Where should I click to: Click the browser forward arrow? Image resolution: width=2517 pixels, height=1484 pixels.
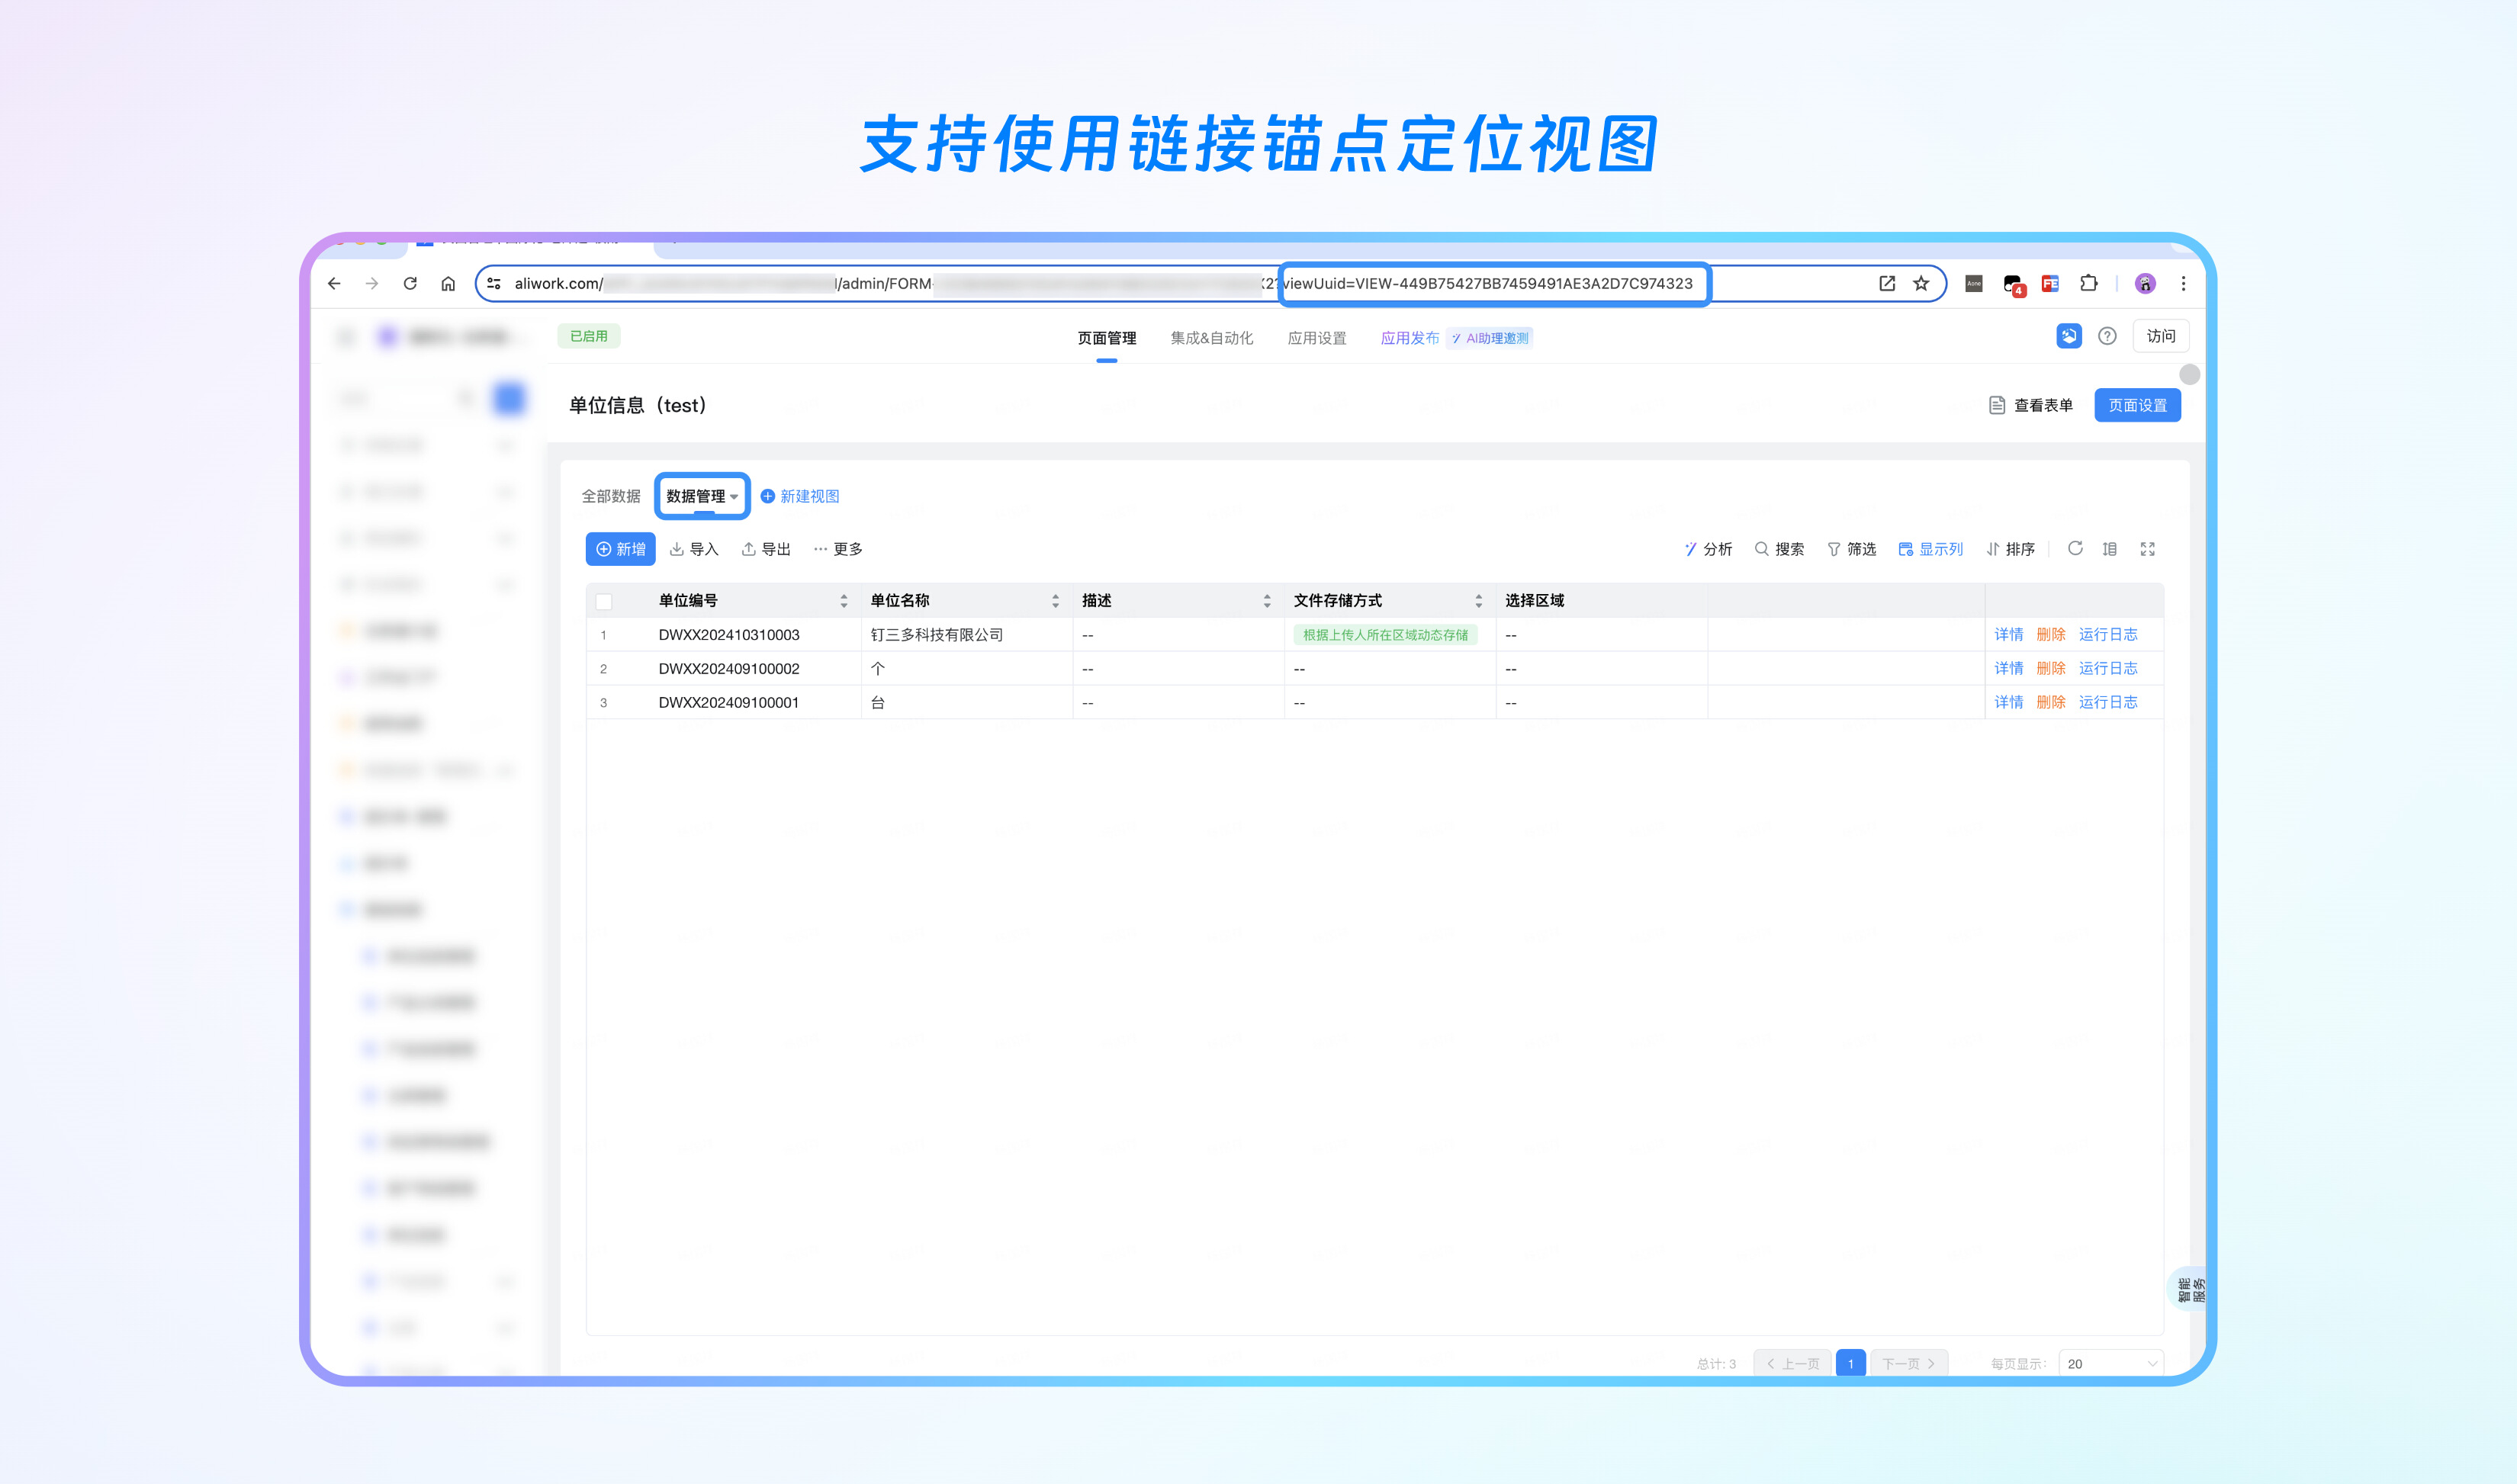click(372, 284)
